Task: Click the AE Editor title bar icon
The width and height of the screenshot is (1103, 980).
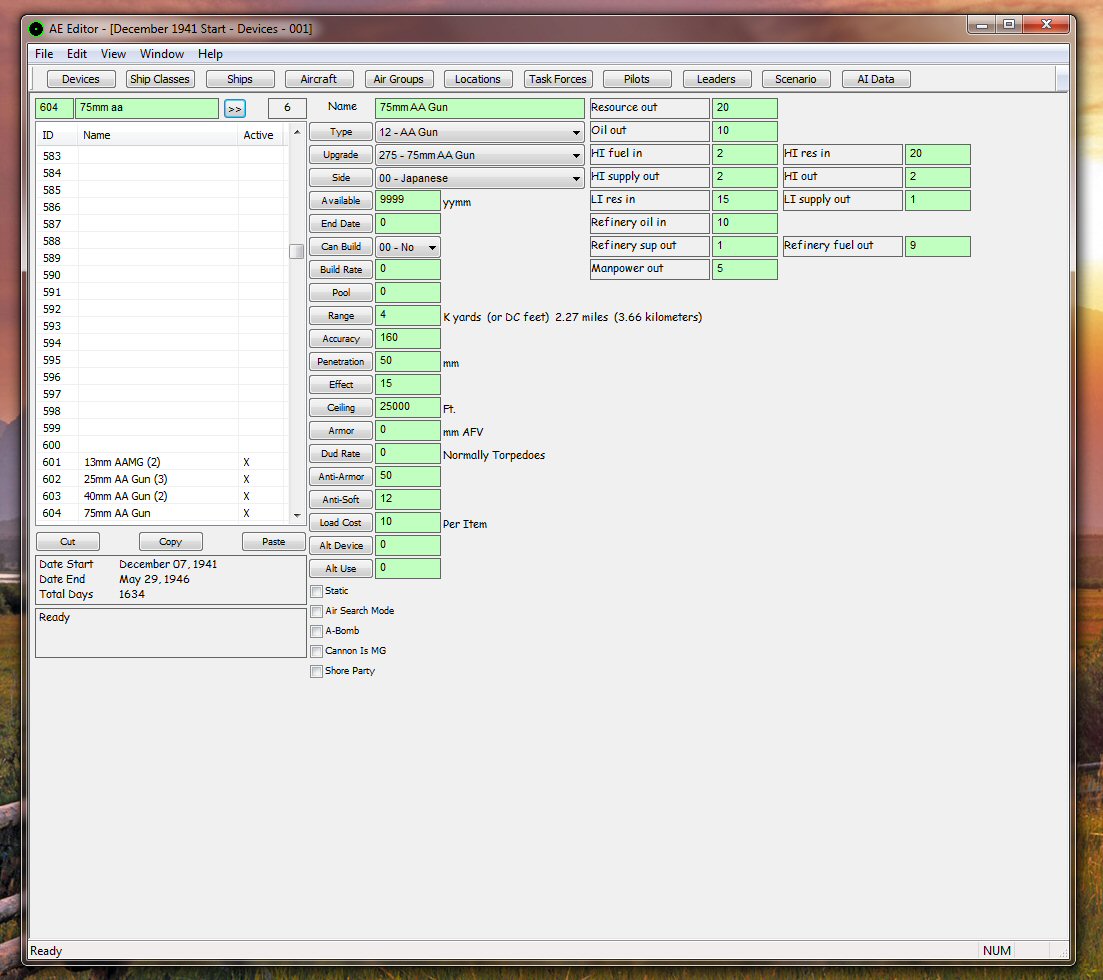Action: (36, 28)
